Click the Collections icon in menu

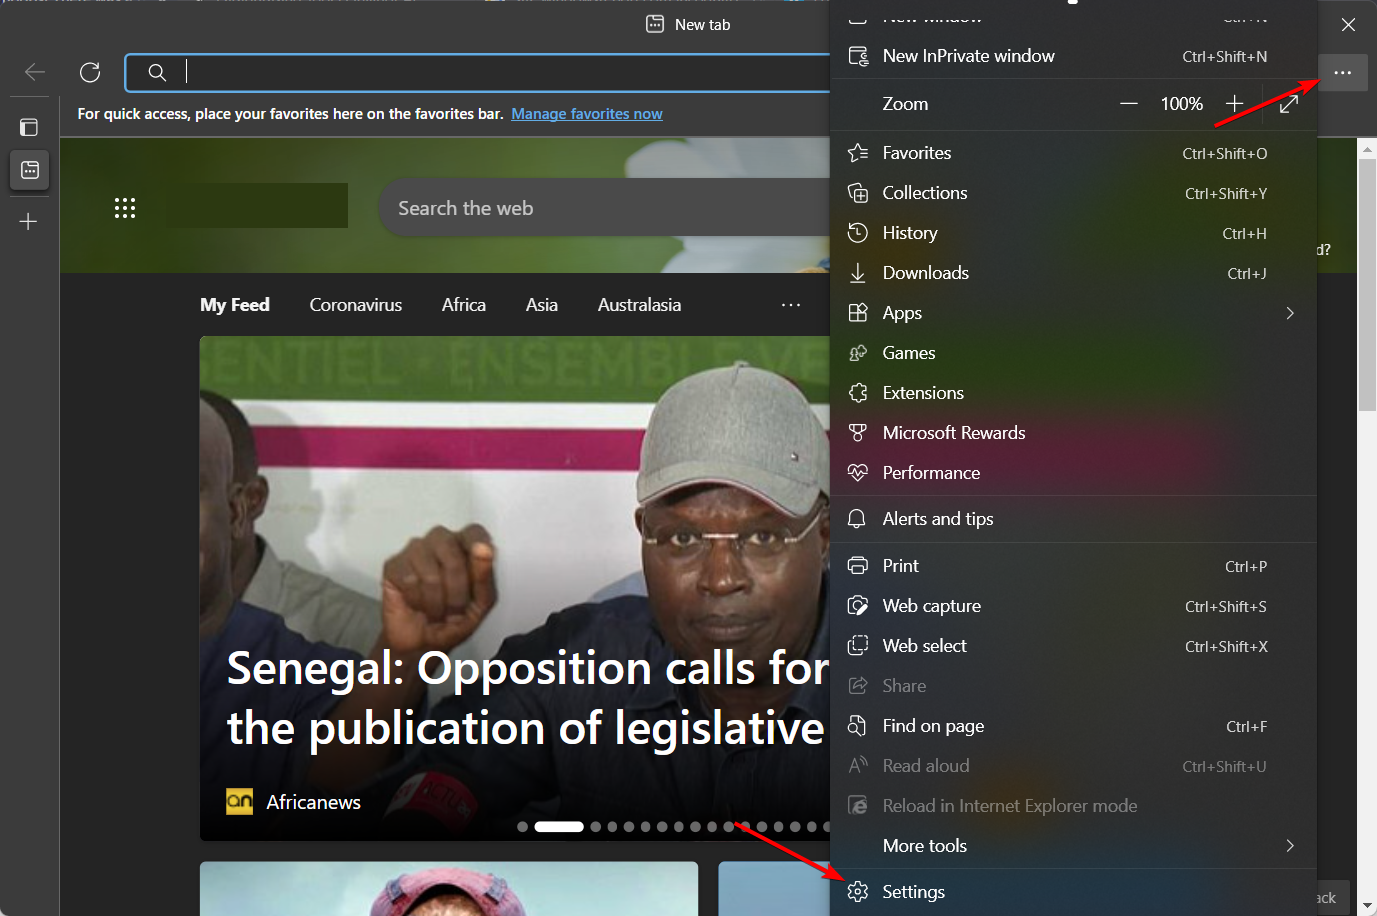(x=858, y=193)
